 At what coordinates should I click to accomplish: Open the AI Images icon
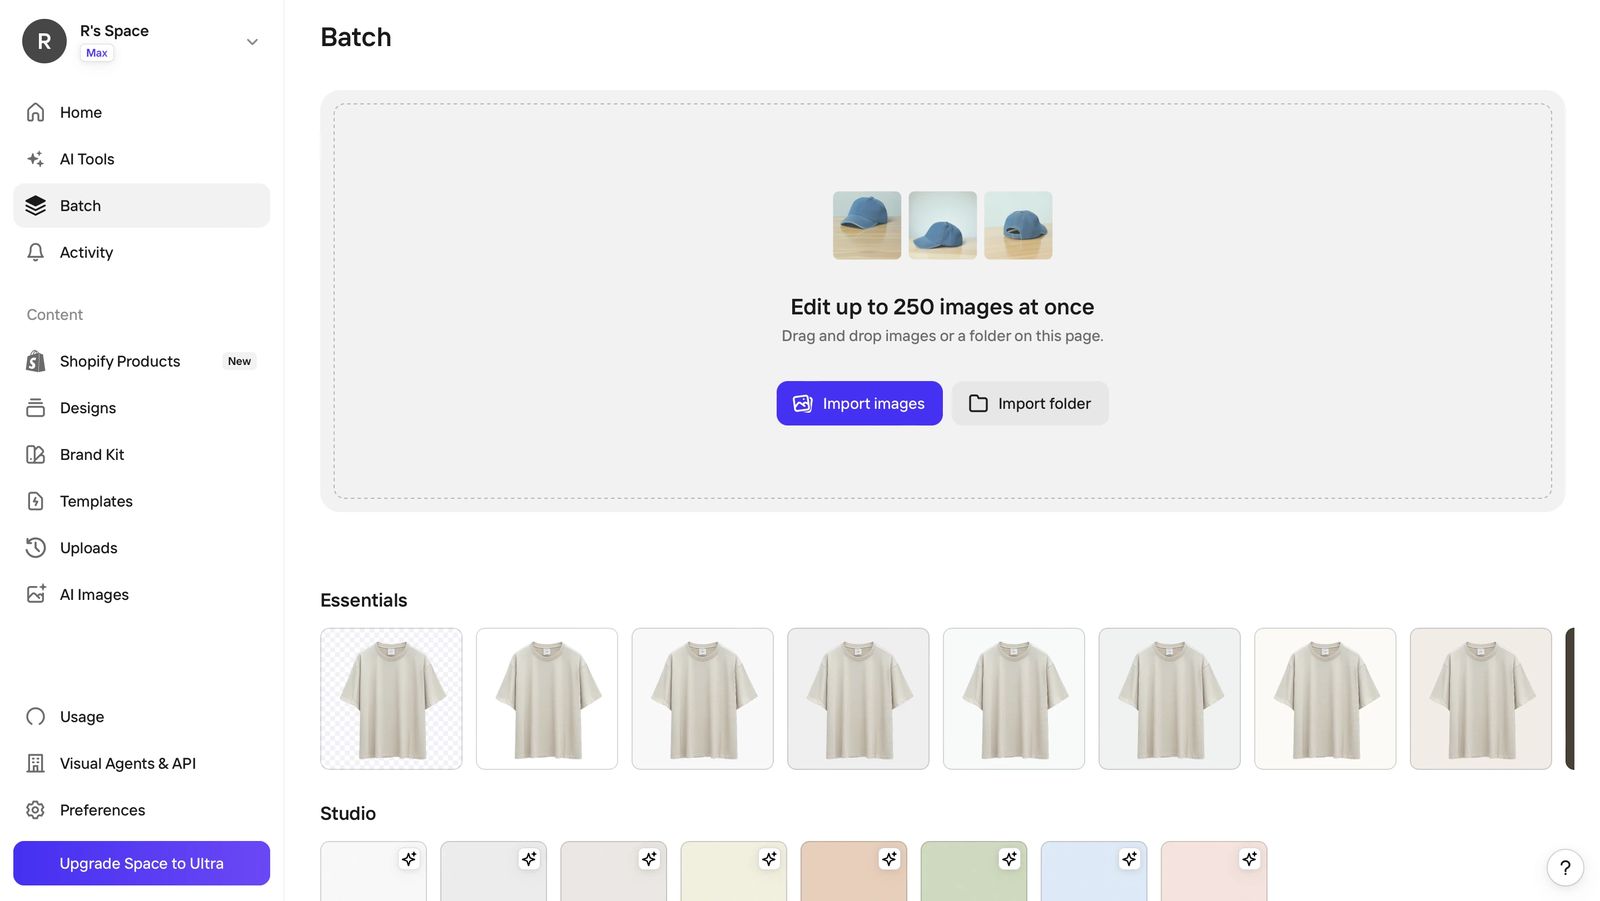pyautogui.click(x=36, y=594)
